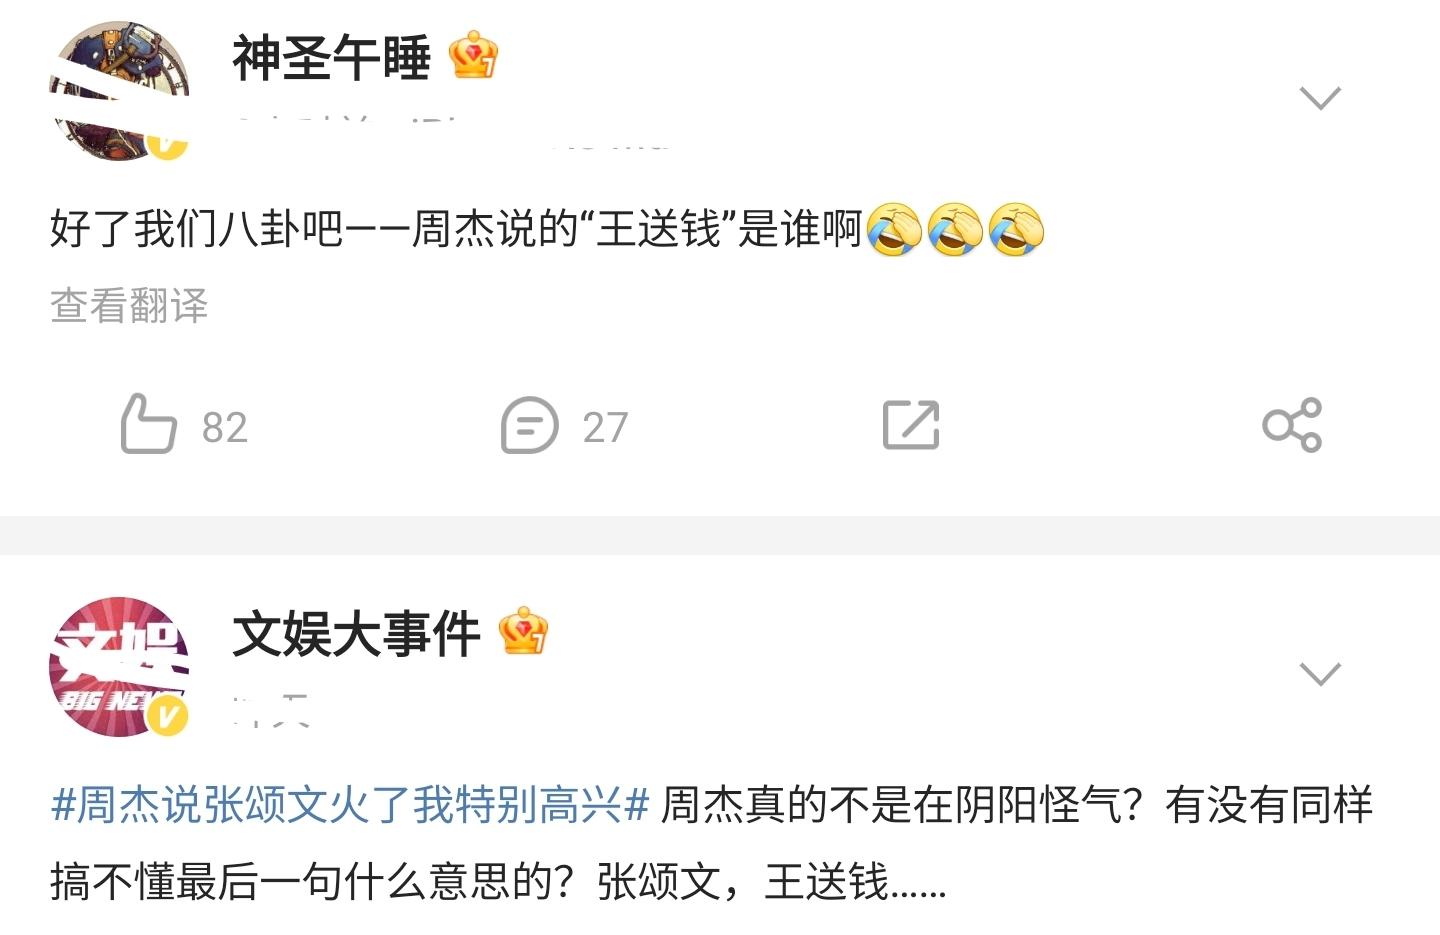This screenshot has width=1440, height=935.
Task: View 文娱大事件 profile avatar
Action: coord(119,667)
